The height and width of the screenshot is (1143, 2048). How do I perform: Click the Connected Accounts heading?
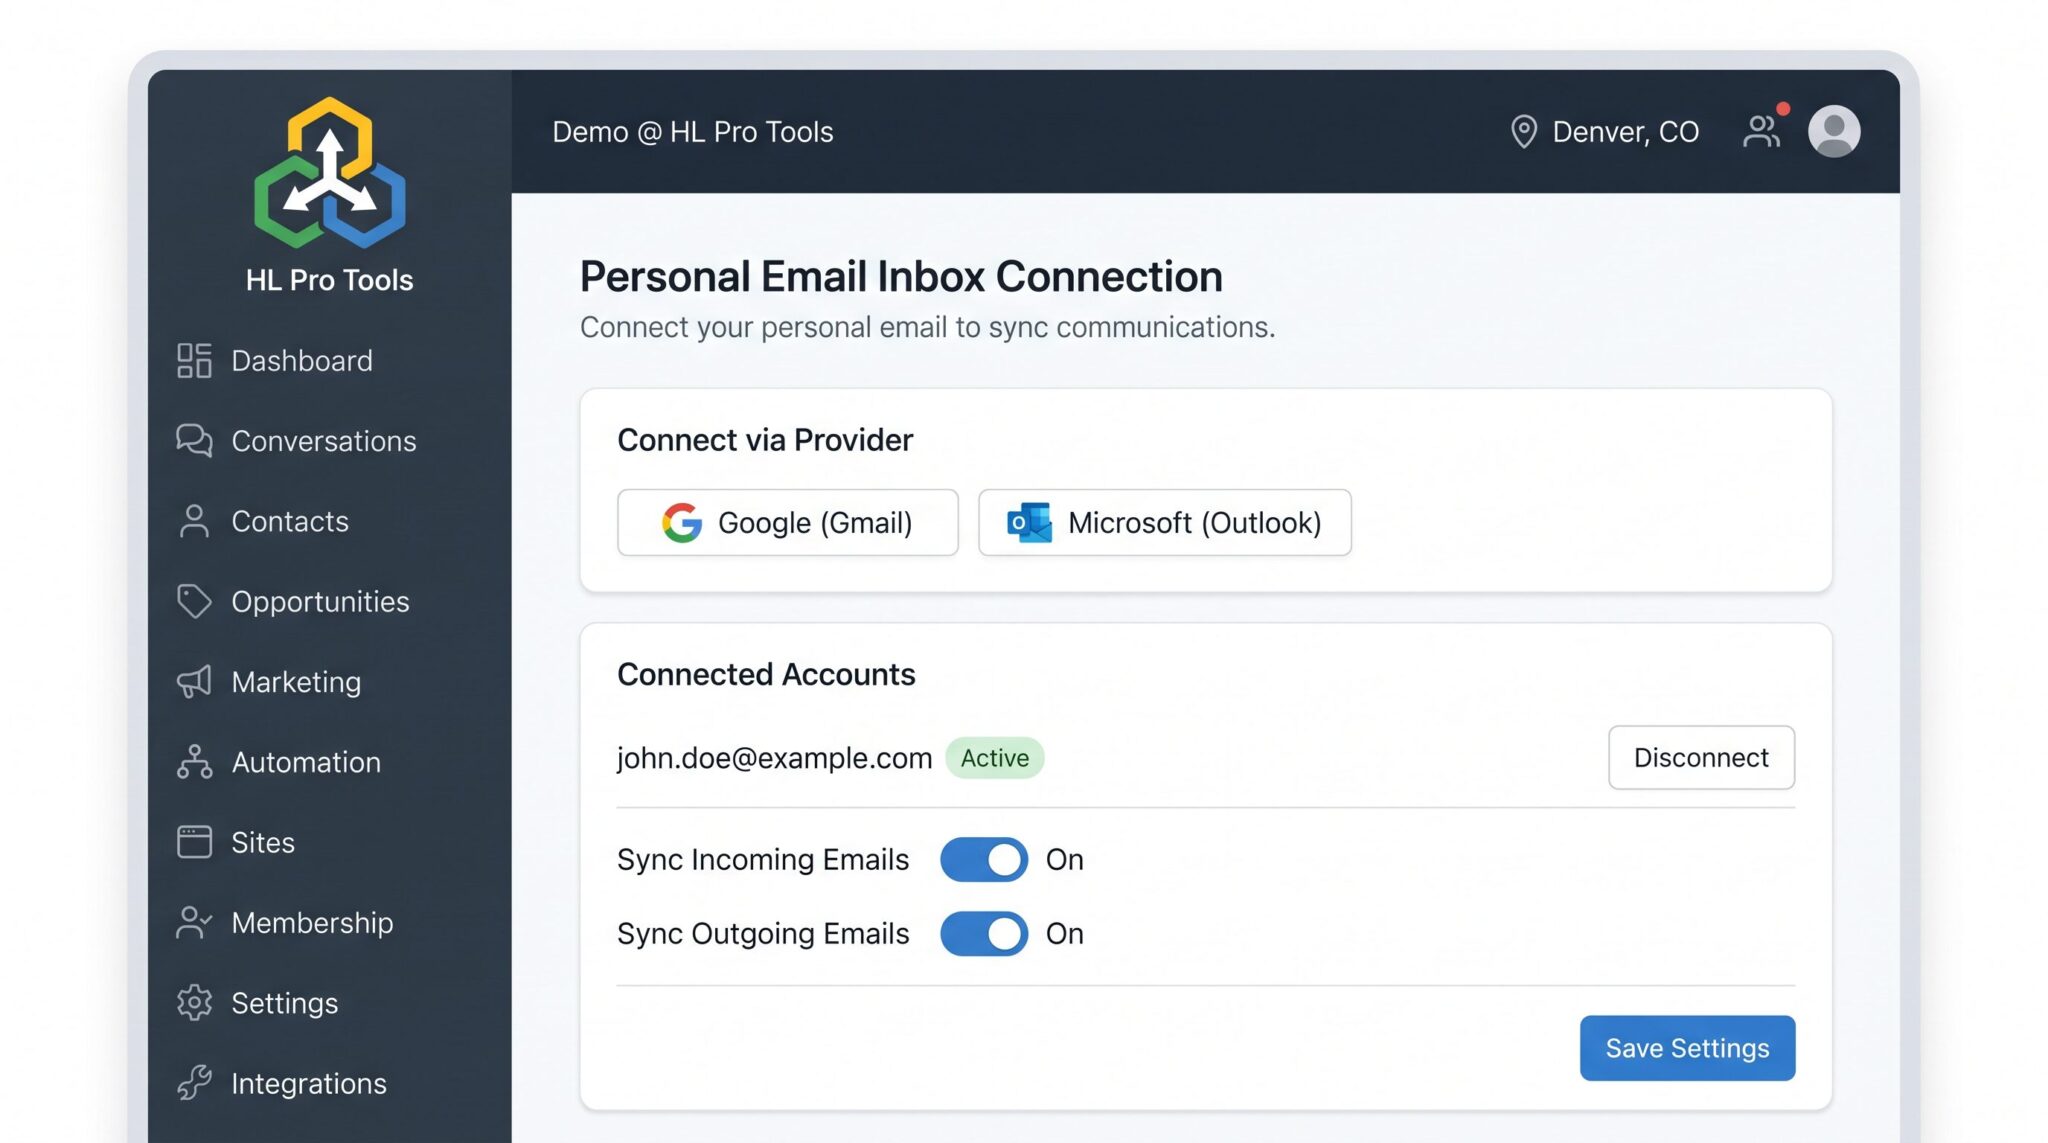click(x=766, y=674)
